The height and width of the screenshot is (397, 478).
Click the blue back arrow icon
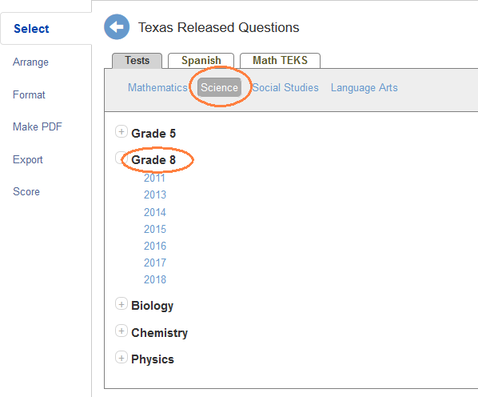(x=117, y=27)
